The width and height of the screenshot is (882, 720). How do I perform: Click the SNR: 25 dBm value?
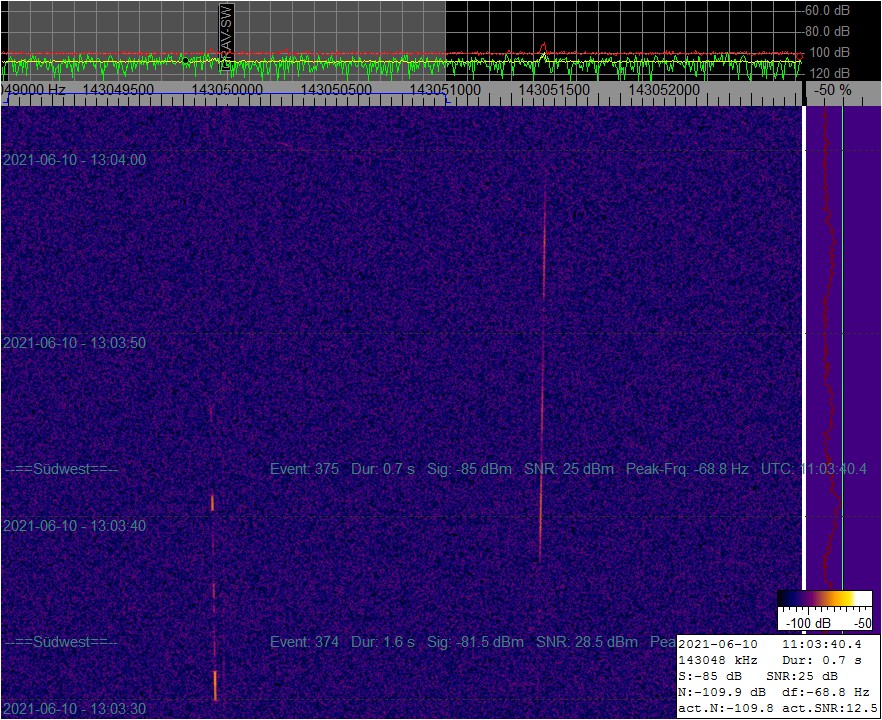pos(569,469)
